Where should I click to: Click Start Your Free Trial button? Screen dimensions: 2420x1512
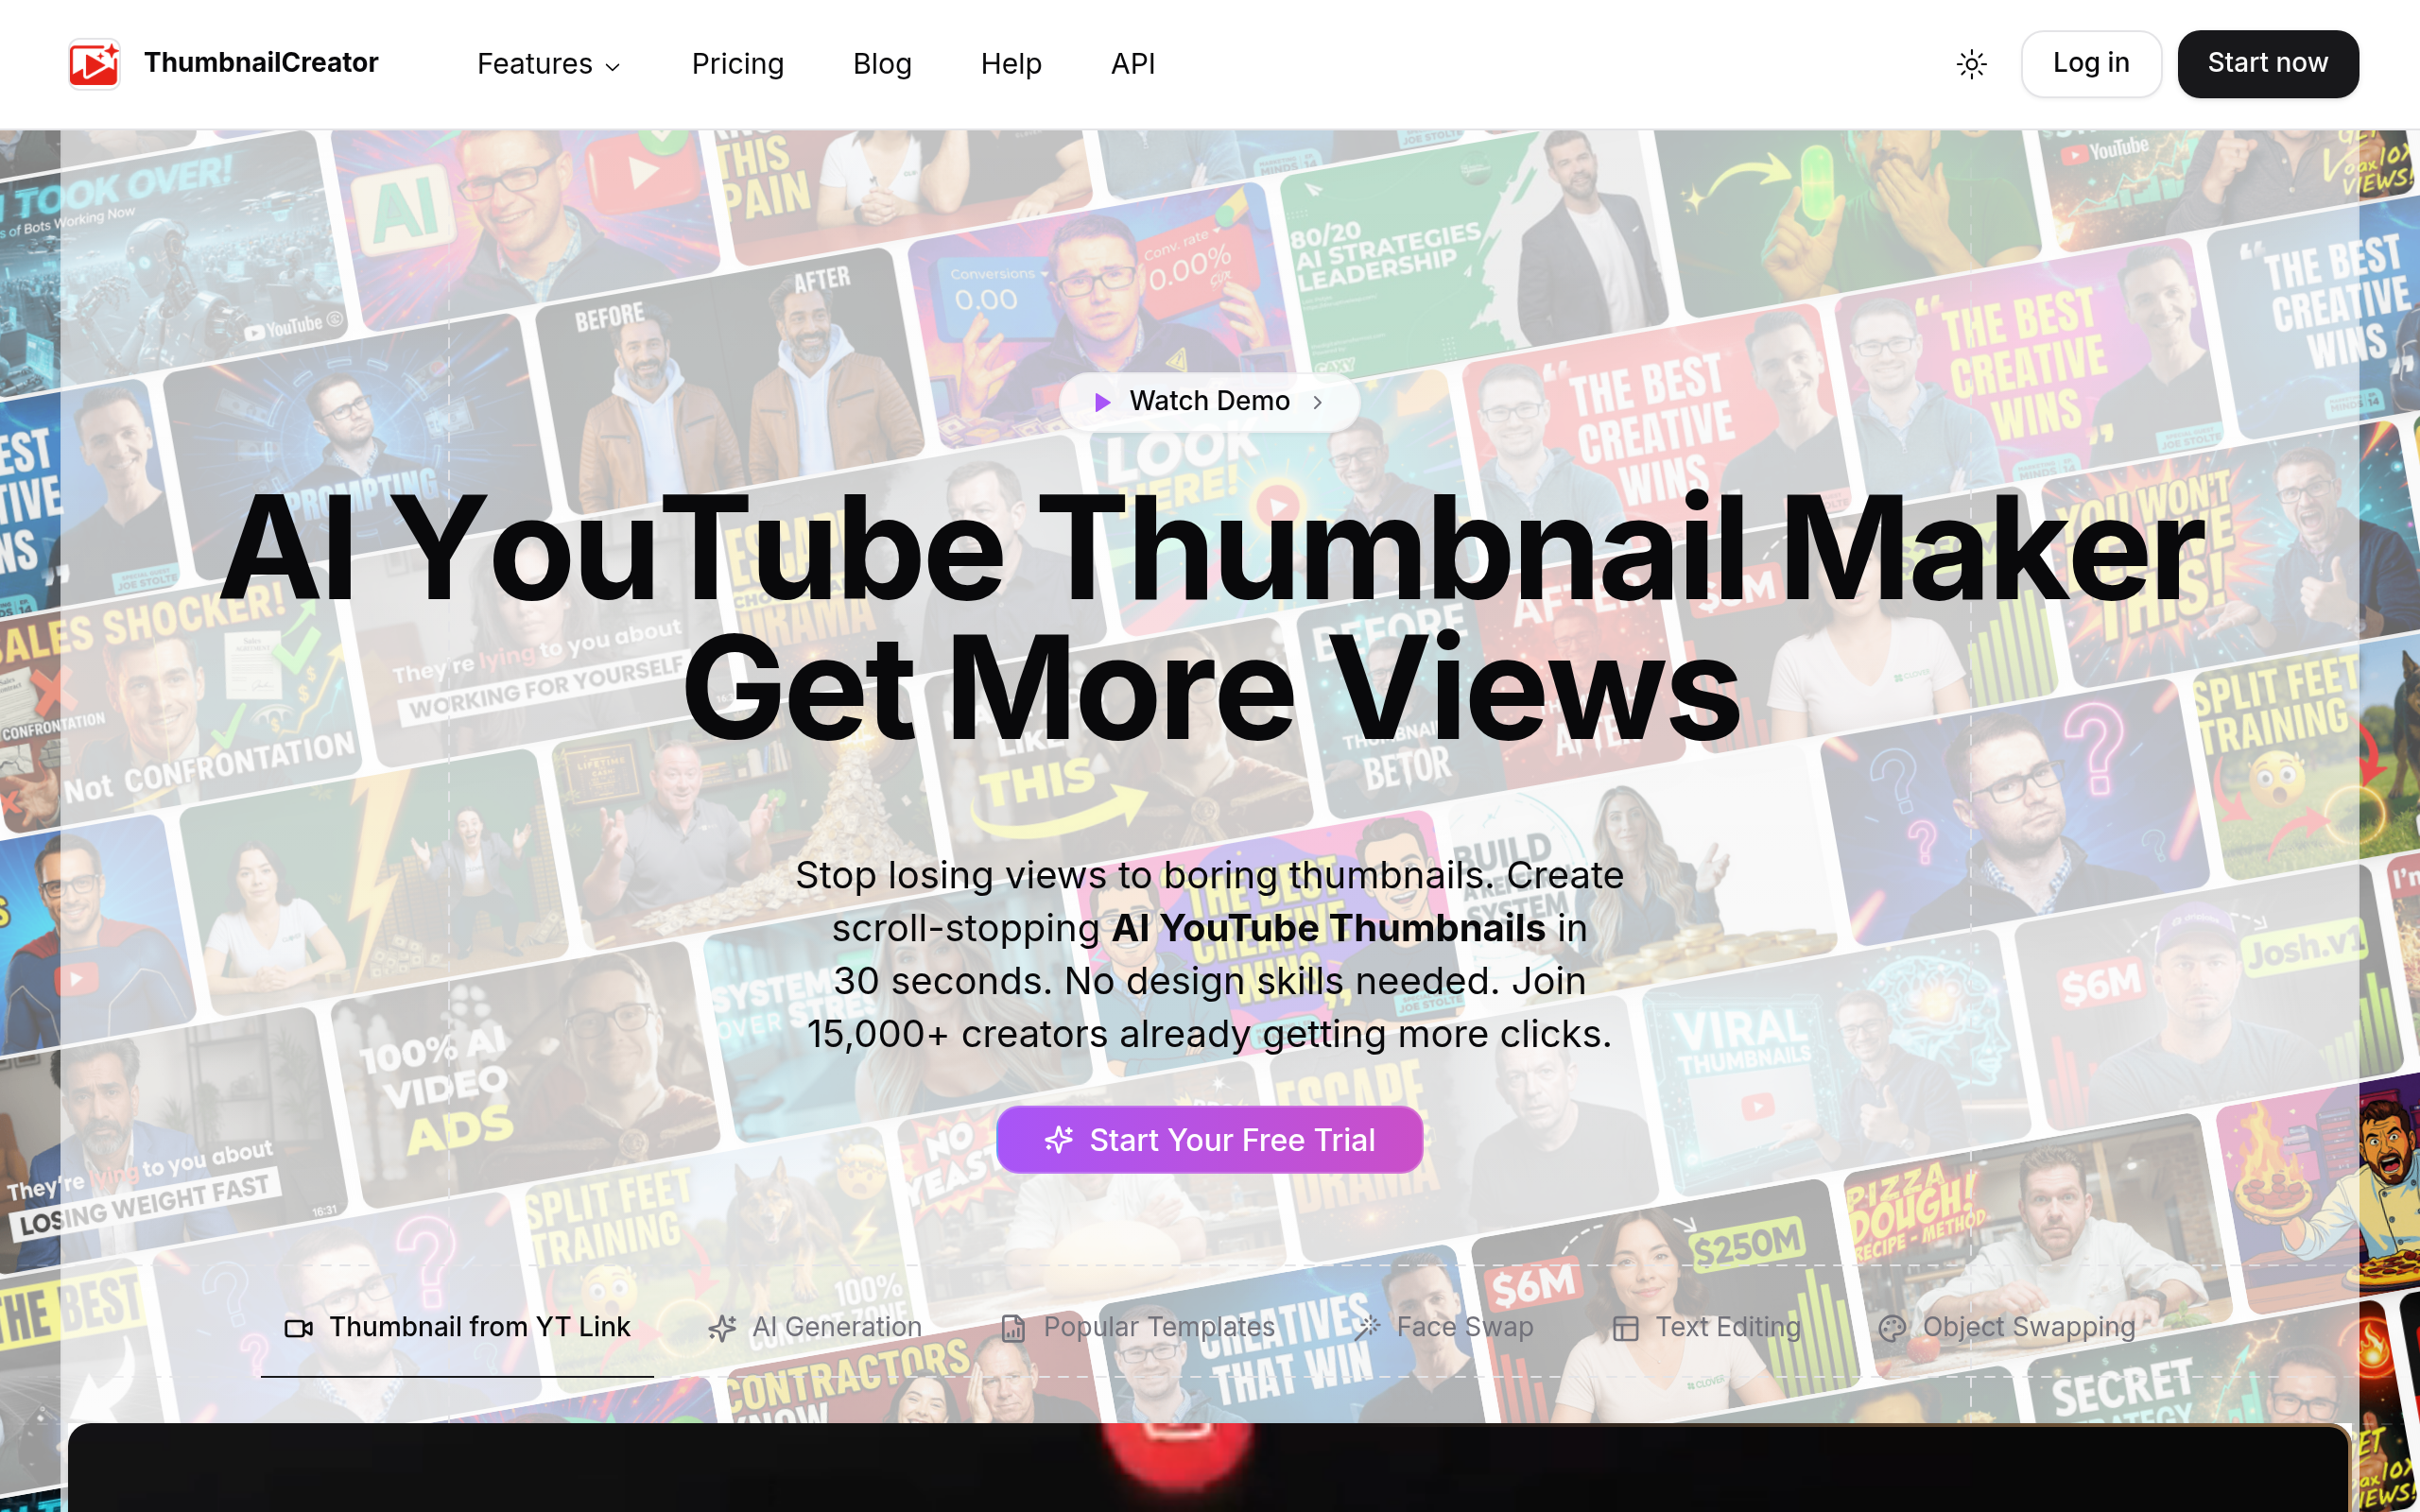point(1209,1140)
